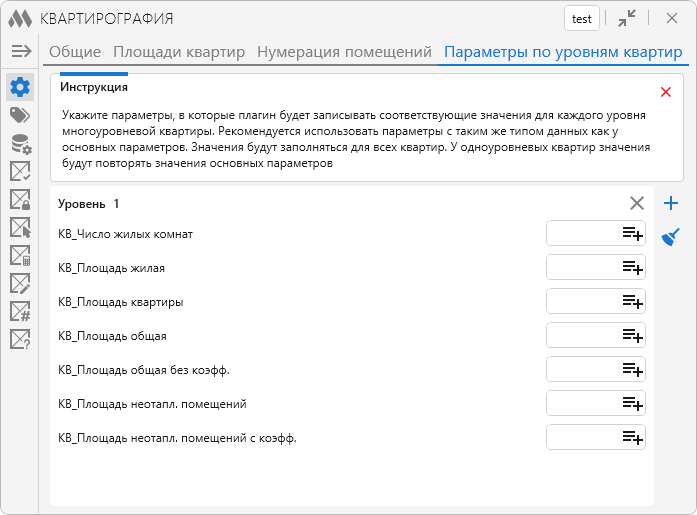Select the room with hash sidebar icon
The image size is (697, 515).
(x=20, y=312)
